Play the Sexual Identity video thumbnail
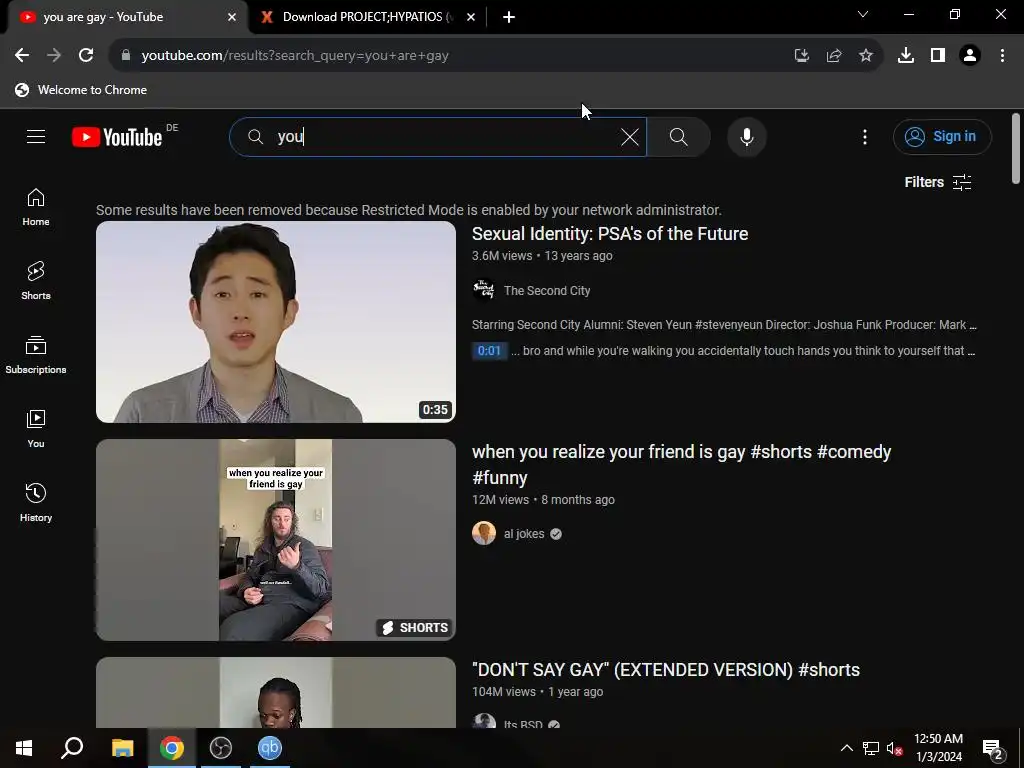 pyautogui.click(x=276, y=322)
